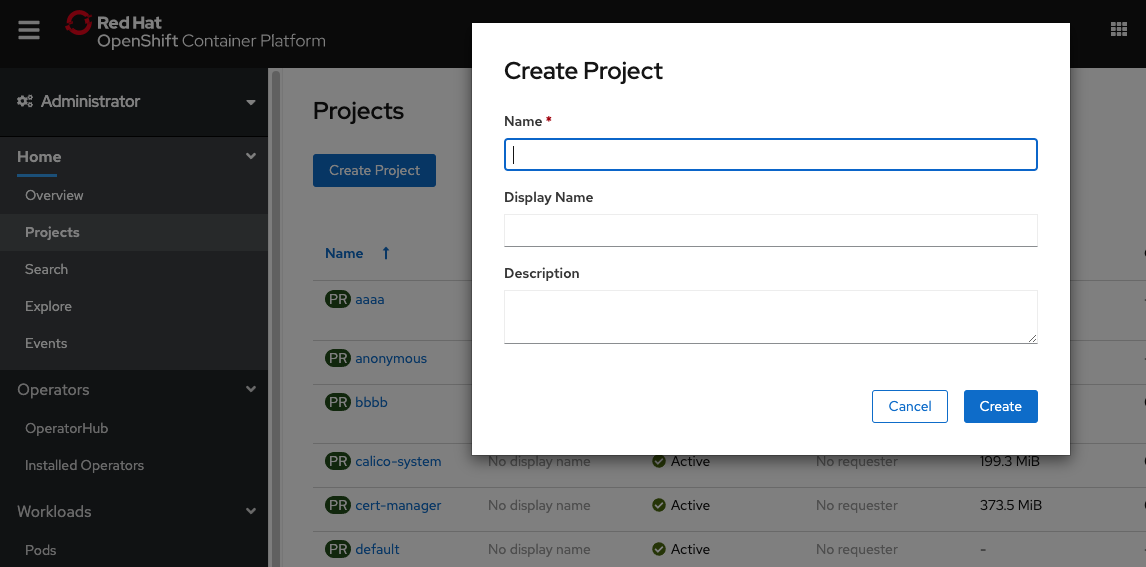Screen dimensions: 1146x567
Task: Go to Events in the sidebar
Action: [x=46, y=343]
